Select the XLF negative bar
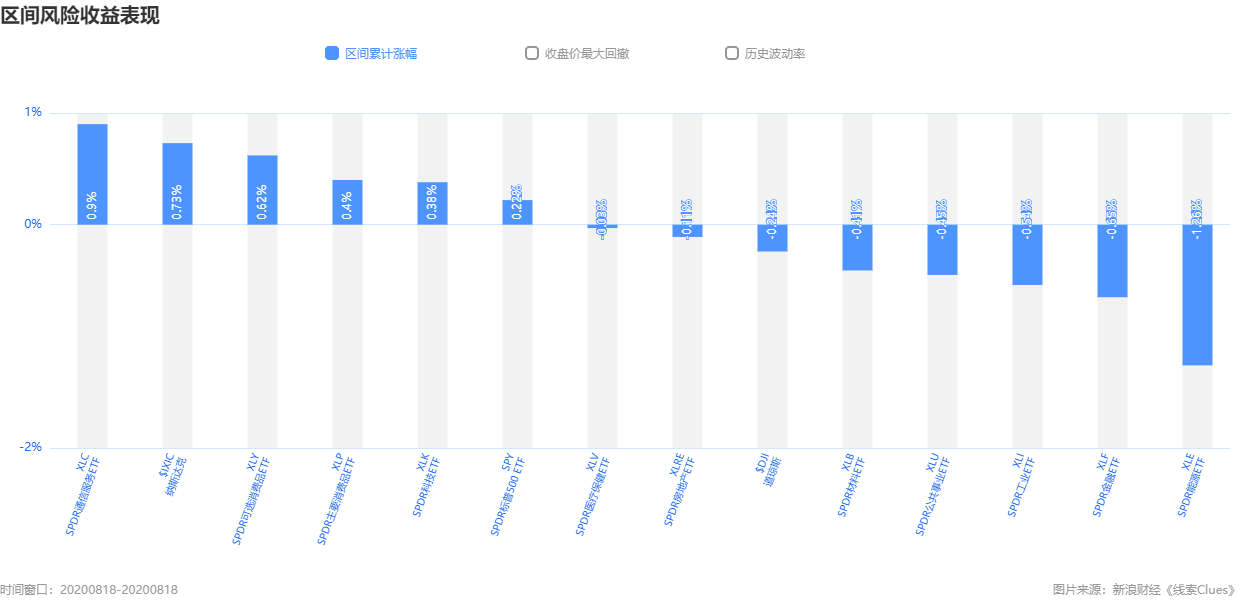 [x=1112, y=261]
